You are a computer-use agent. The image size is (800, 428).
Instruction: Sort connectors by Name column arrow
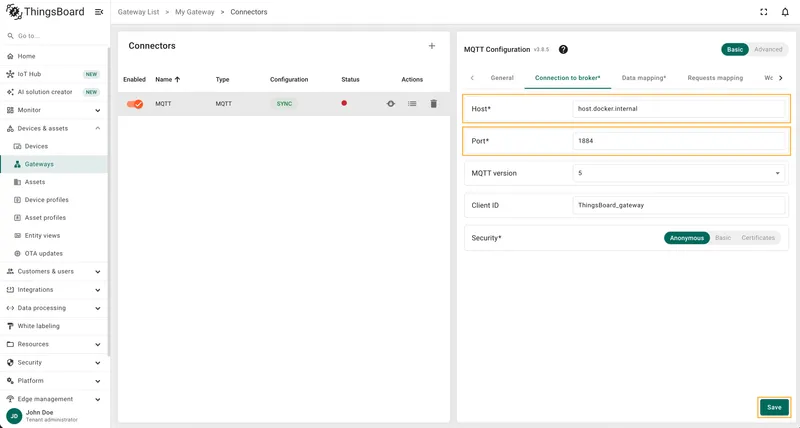pos(178,80)
